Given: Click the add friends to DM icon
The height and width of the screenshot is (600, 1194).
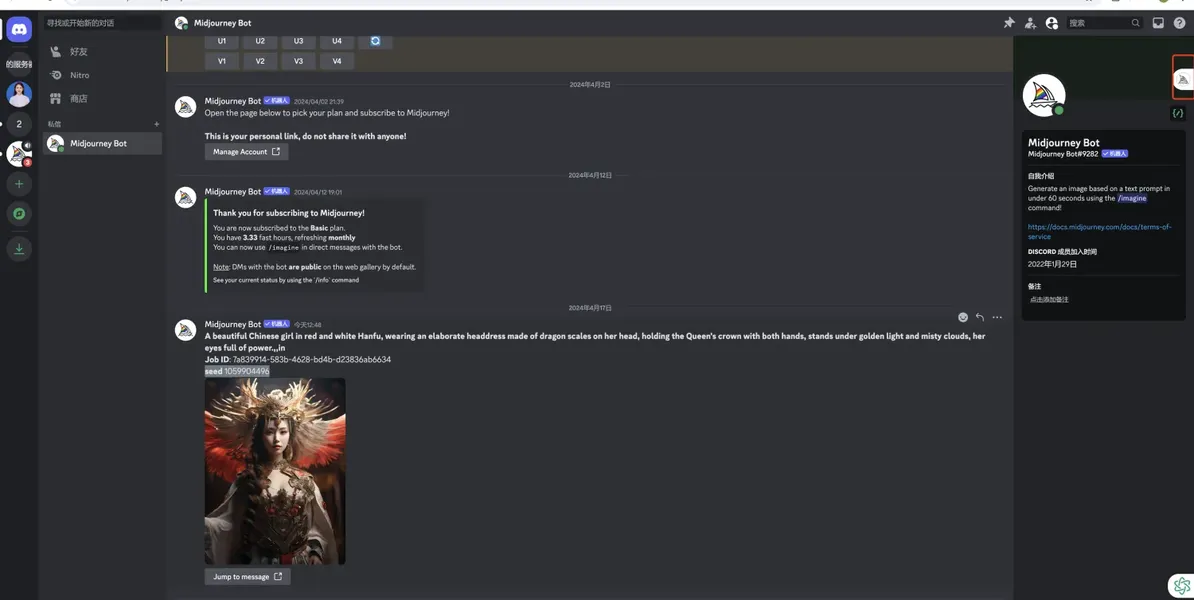Looking at the screenshot, I should click(1030, 23).
